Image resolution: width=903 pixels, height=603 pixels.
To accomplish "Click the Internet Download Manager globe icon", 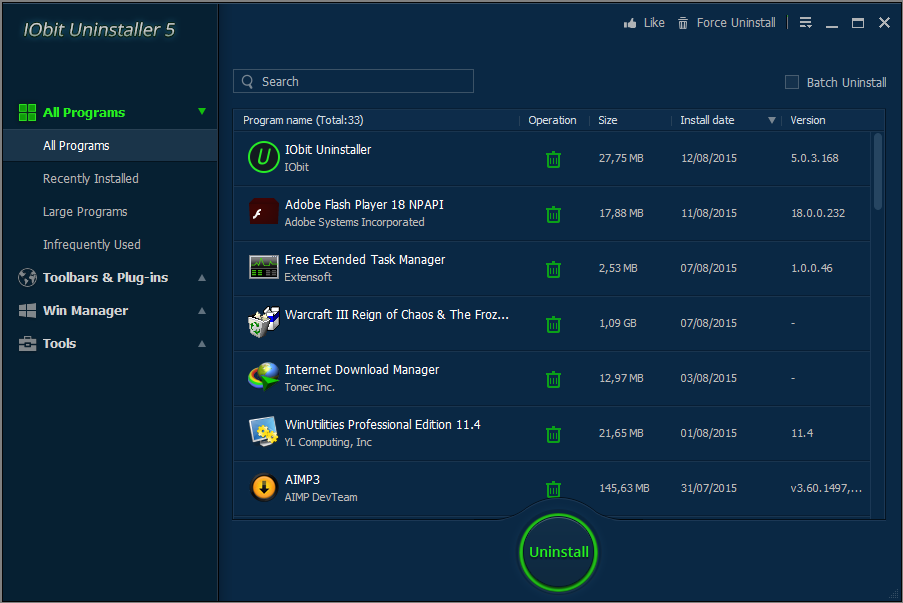I will coord(264,377).
